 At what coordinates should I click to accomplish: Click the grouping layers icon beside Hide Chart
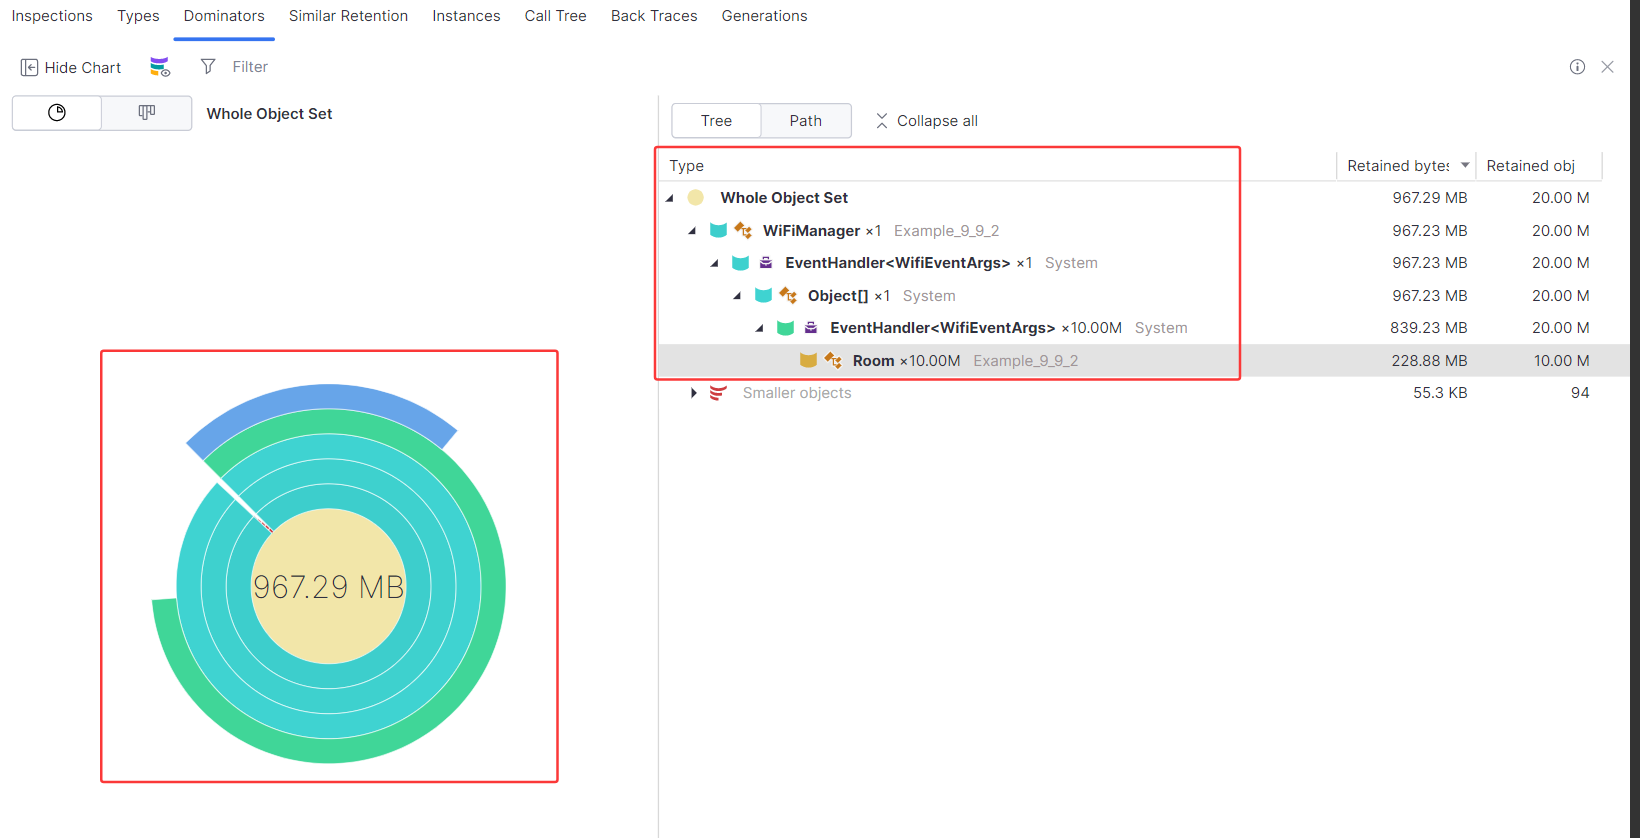(x=160, y=67)
